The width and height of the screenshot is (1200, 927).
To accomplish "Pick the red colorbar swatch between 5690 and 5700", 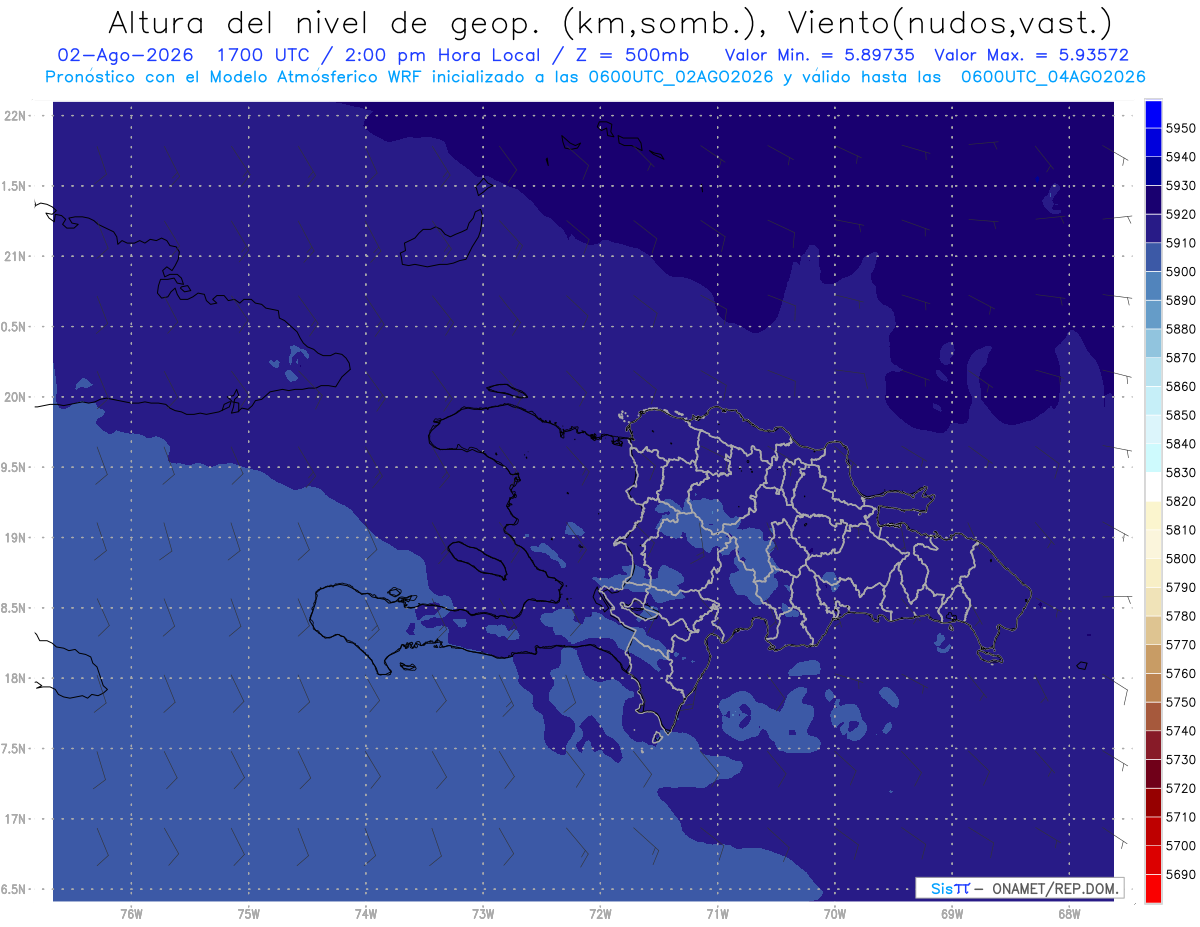I will pos(1153,860).
